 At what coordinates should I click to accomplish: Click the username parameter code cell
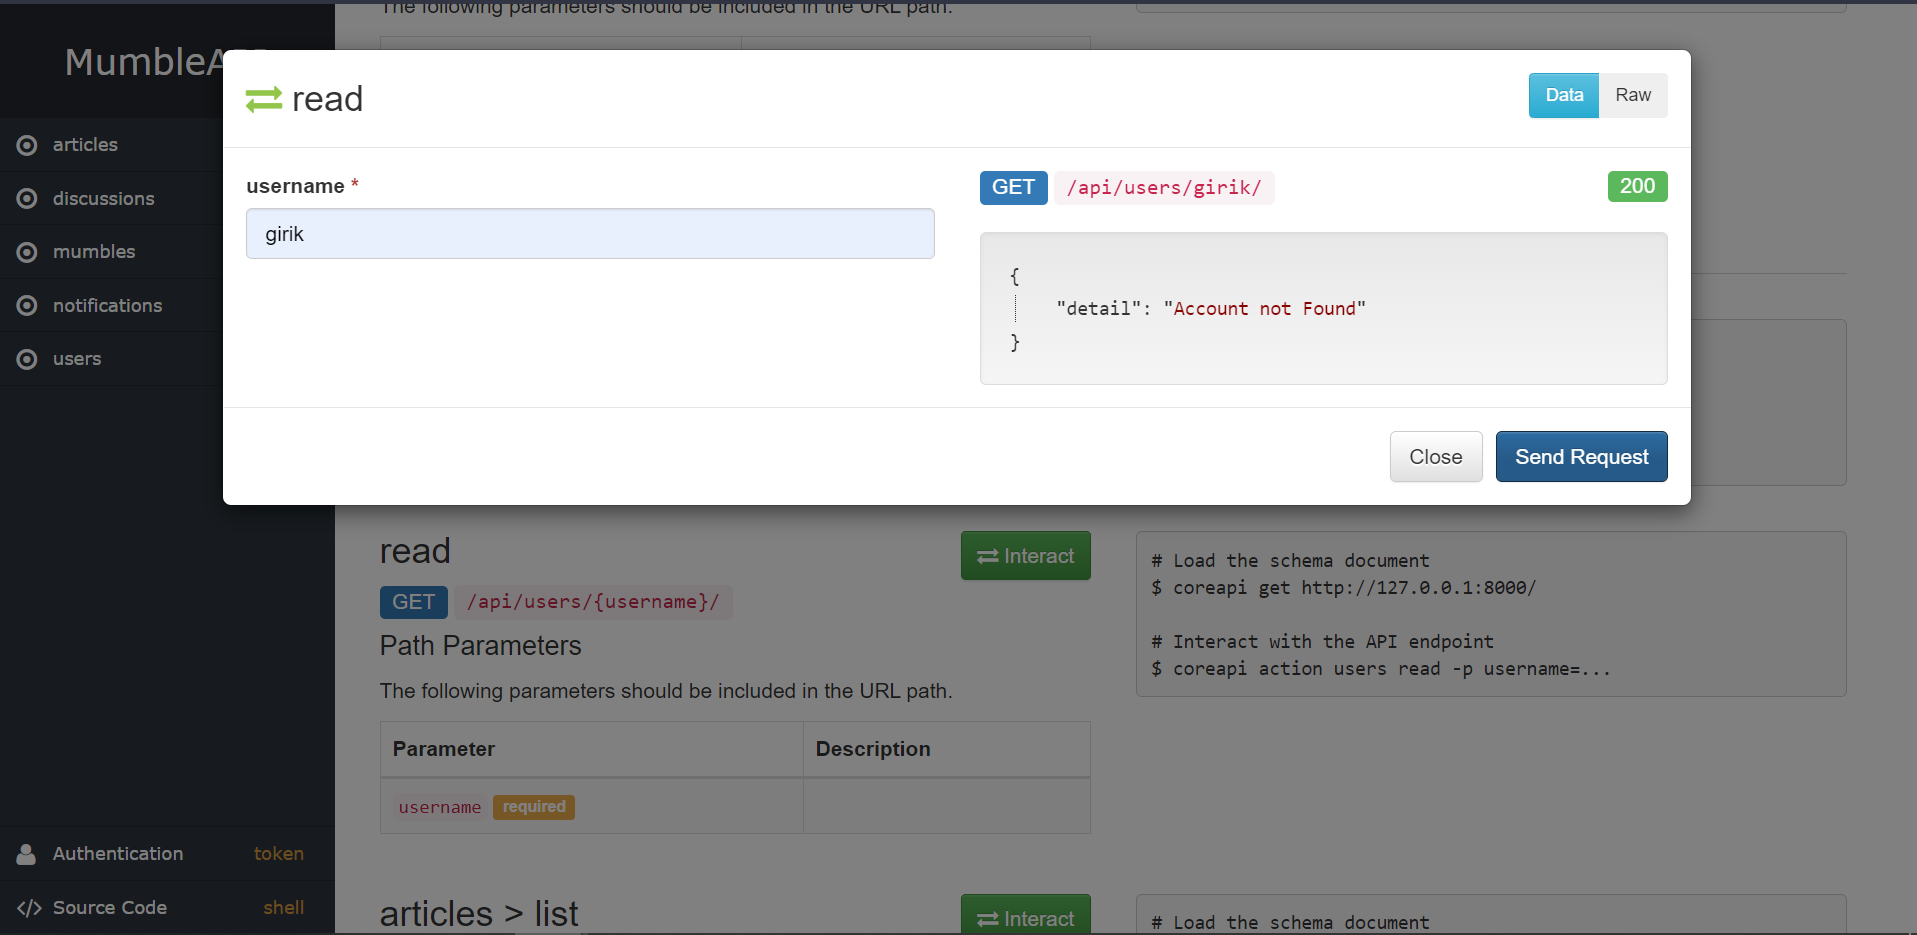tap(439, 807)
